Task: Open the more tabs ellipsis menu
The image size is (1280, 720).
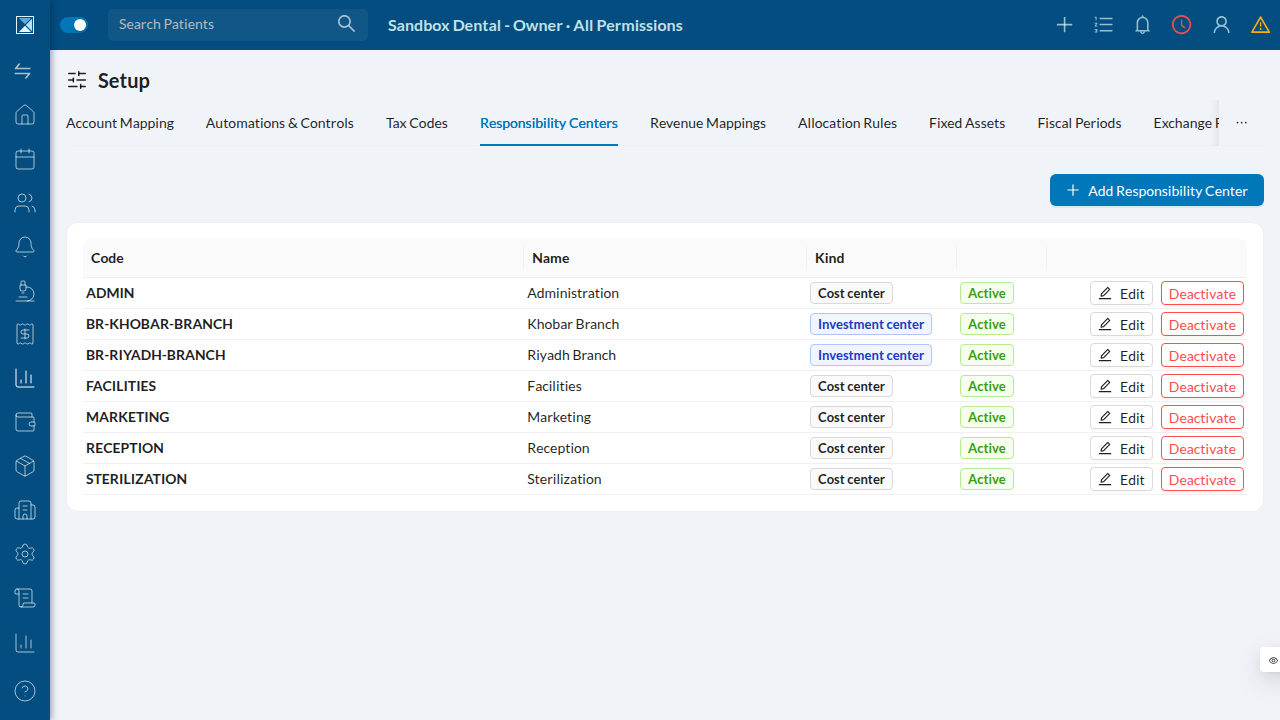Action: pyautogui.click(x=1241, y=123)
